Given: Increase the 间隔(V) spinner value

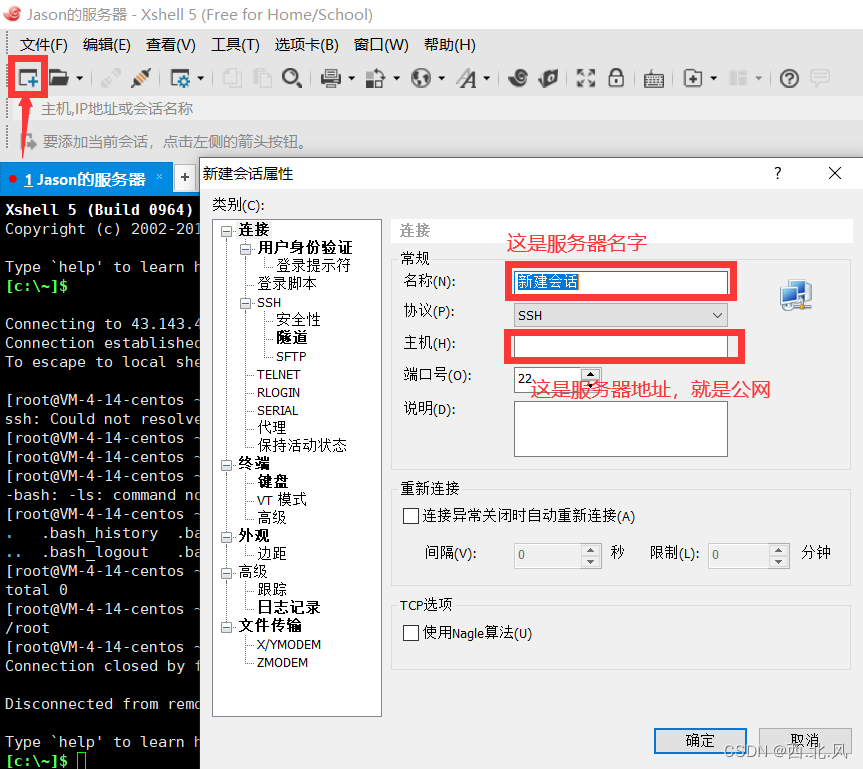Looking at the screenshot, I should (x=590, y=549).
